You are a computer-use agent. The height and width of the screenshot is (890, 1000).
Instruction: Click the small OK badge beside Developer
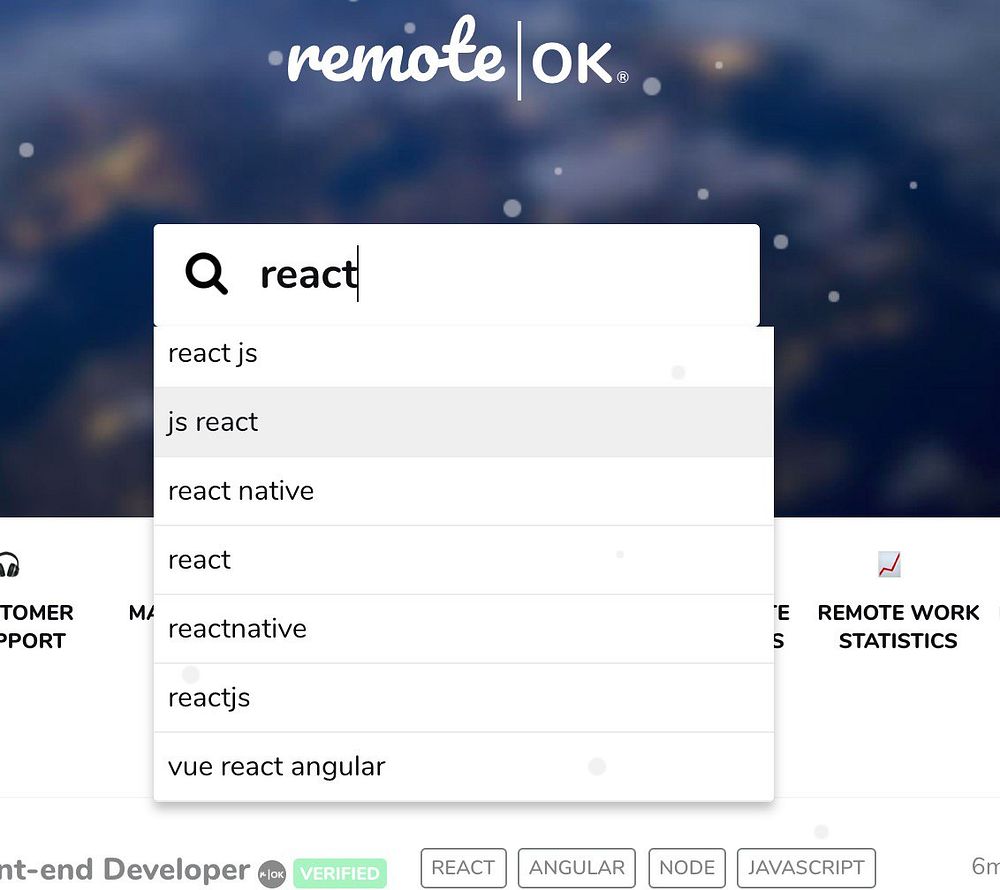coord(272,874)
